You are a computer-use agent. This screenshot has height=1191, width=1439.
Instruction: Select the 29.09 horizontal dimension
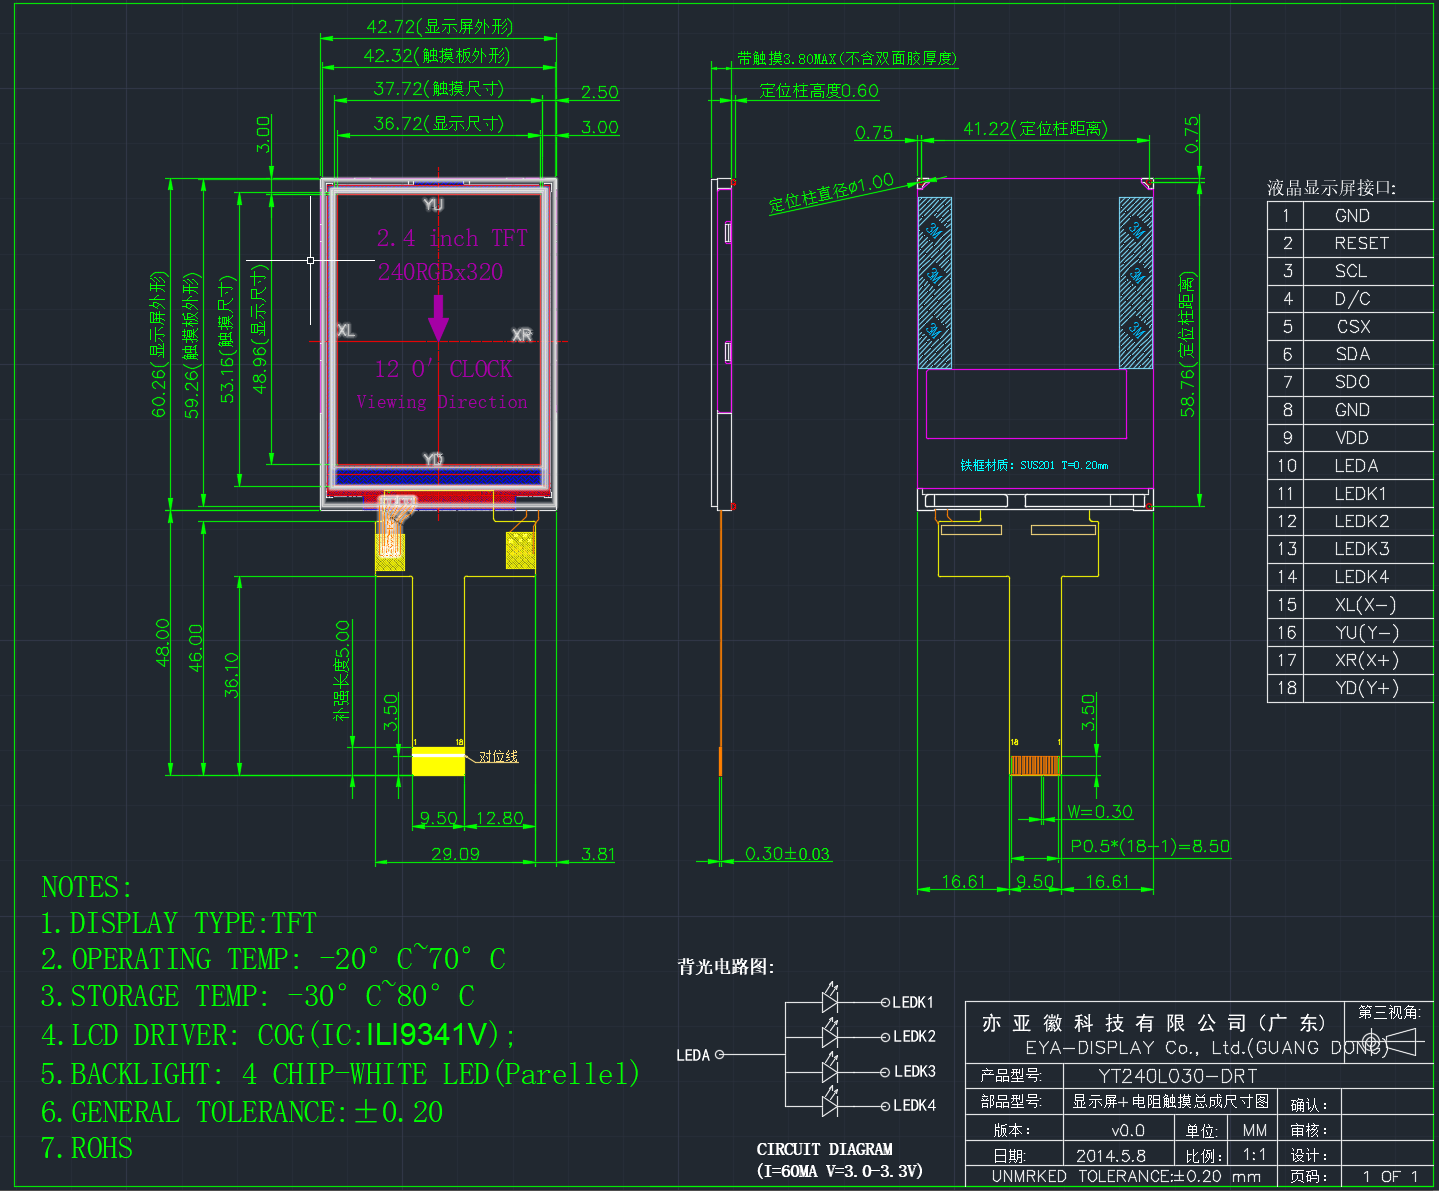[455, 854]
